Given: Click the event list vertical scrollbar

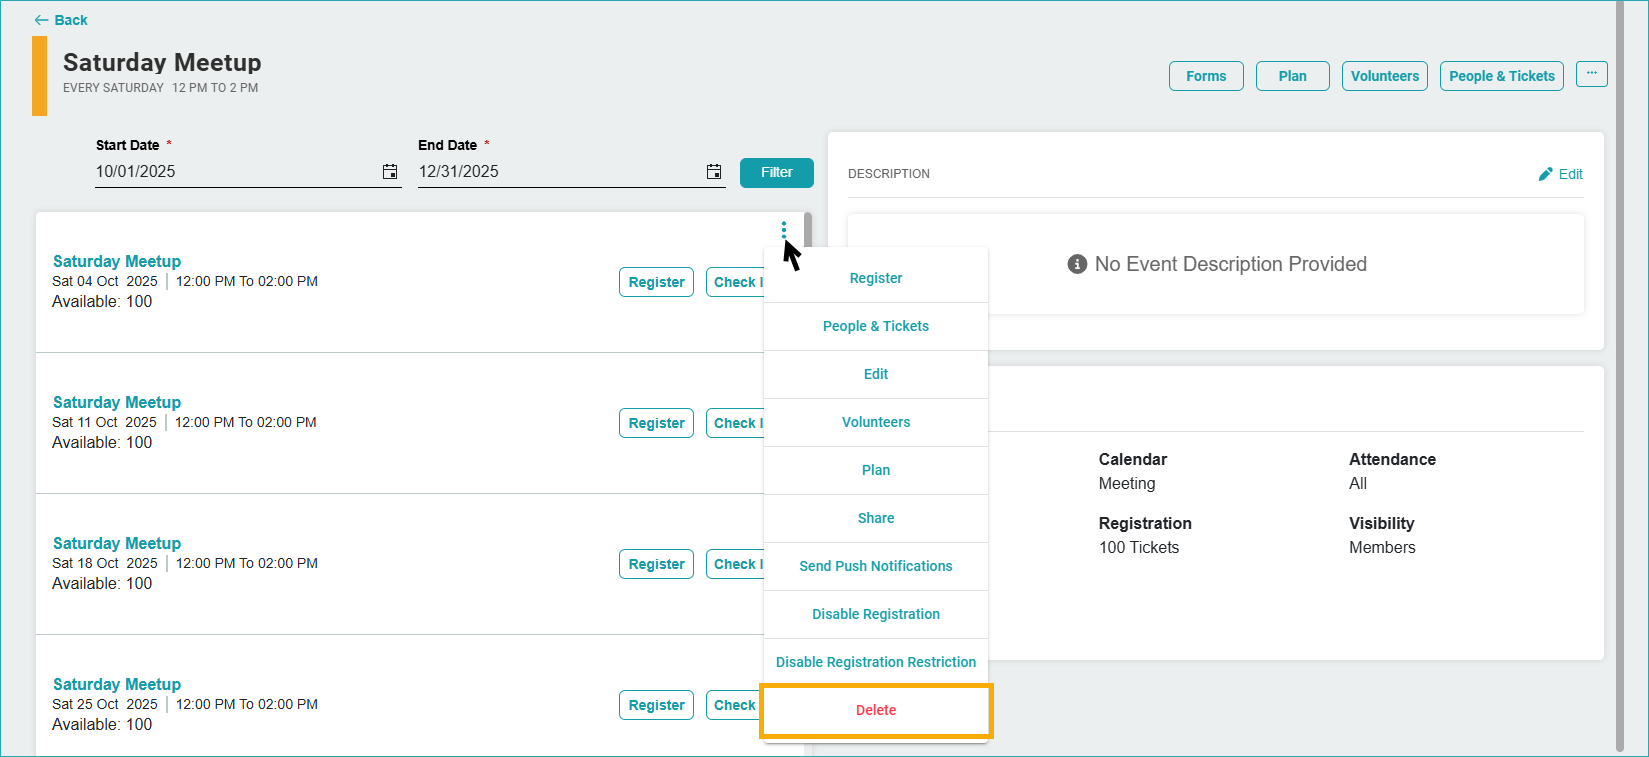Looking at the screenshot, I should (807, 230).
